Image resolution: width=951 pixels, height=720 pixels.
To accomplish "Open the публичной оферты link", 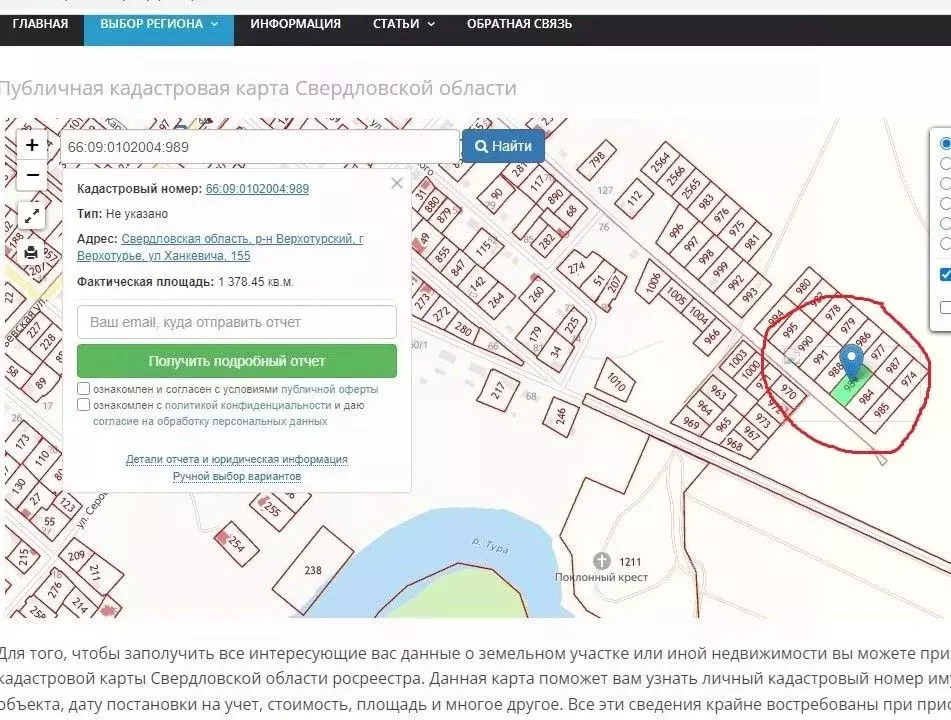I will click(x=329, y=389).
